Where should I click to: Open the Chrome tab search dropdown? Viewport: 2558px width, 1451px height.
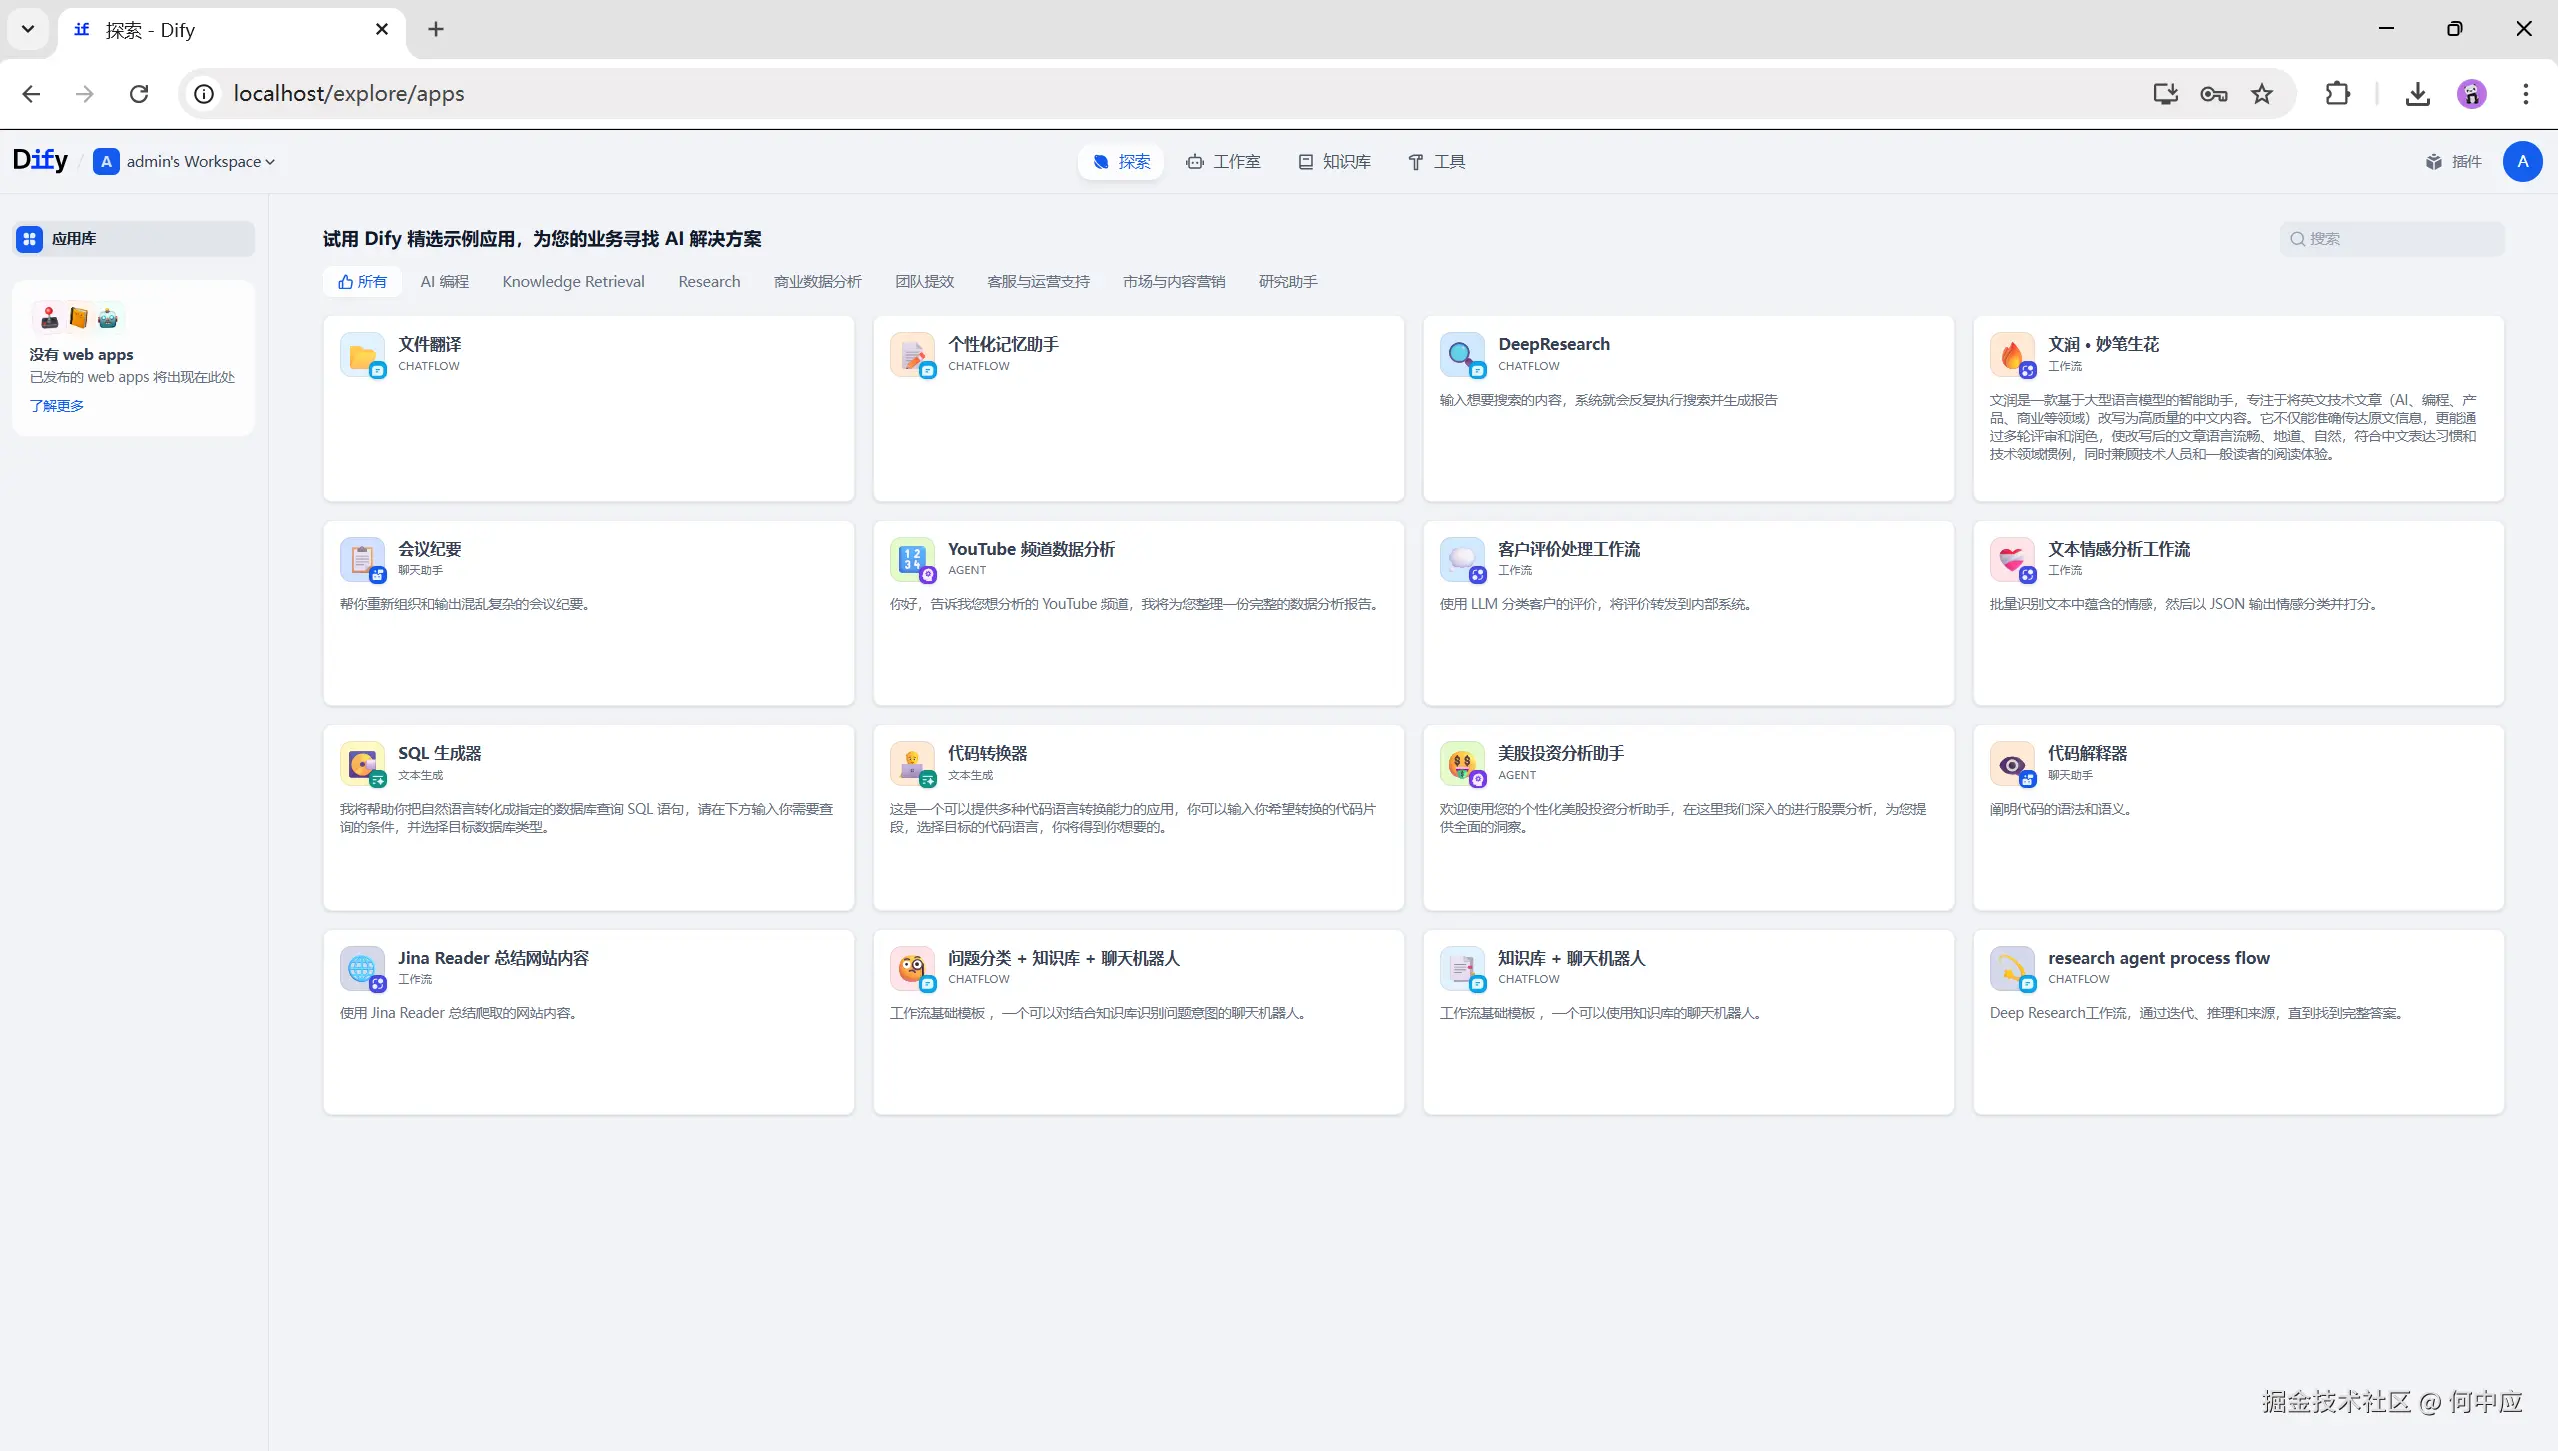[x=28, y=29]
